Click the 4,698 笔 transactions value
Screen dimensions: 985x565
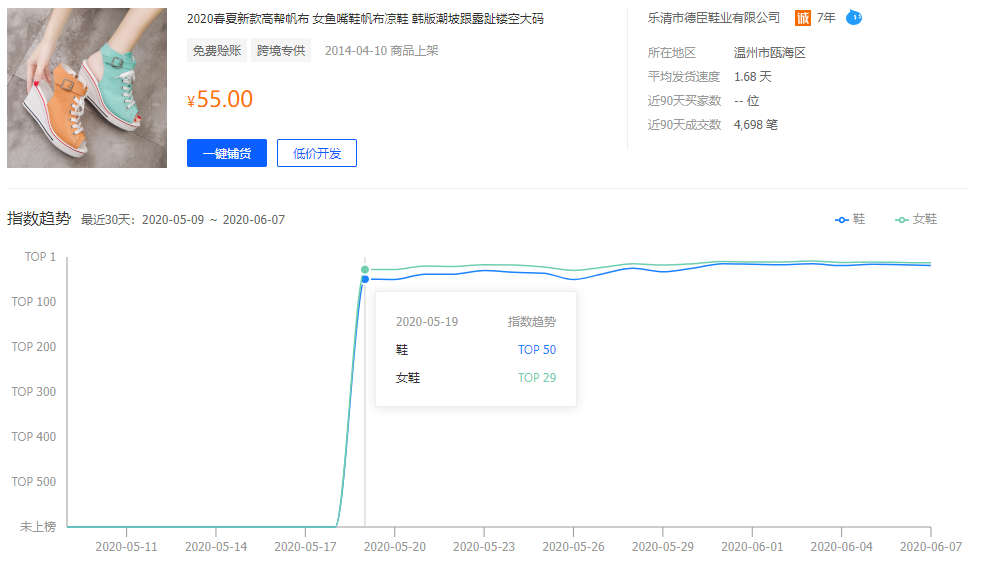click(756, 124)
